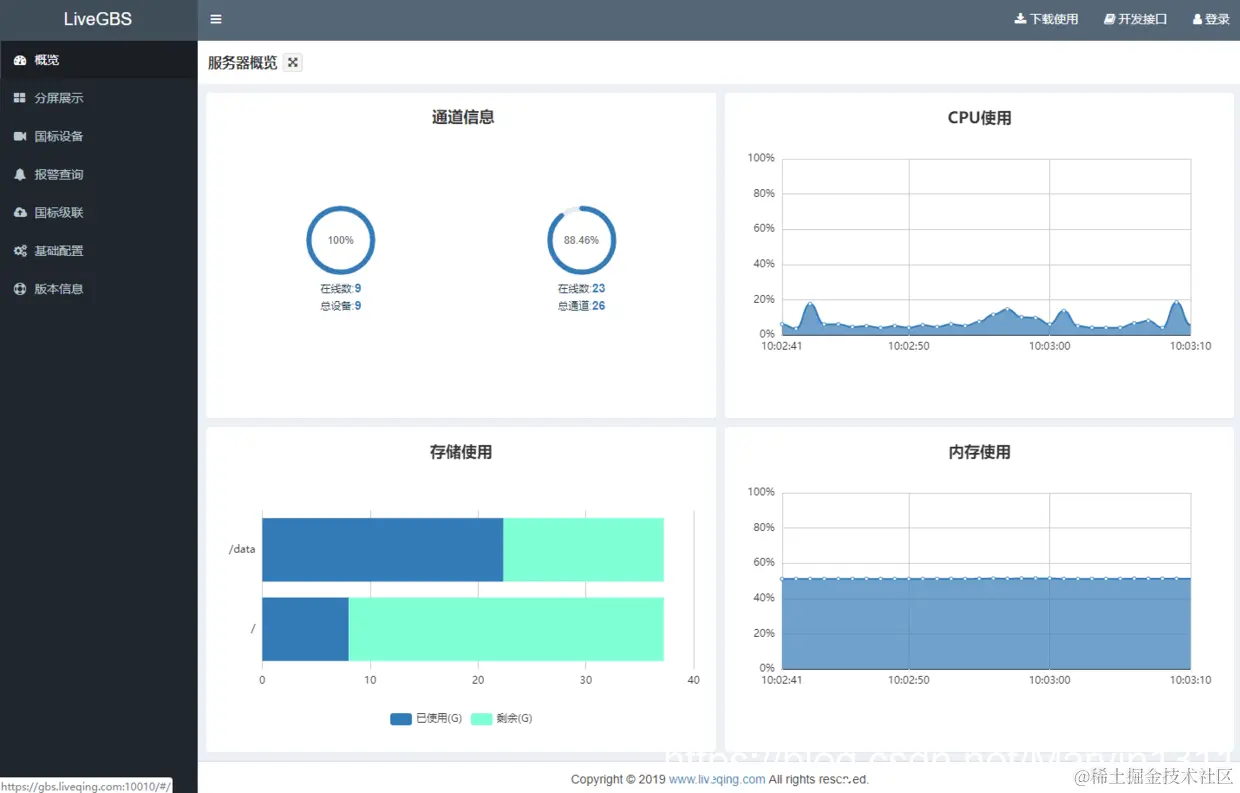
Task: Click the 内存使用 chart title
Action: [x=979, y=452]
